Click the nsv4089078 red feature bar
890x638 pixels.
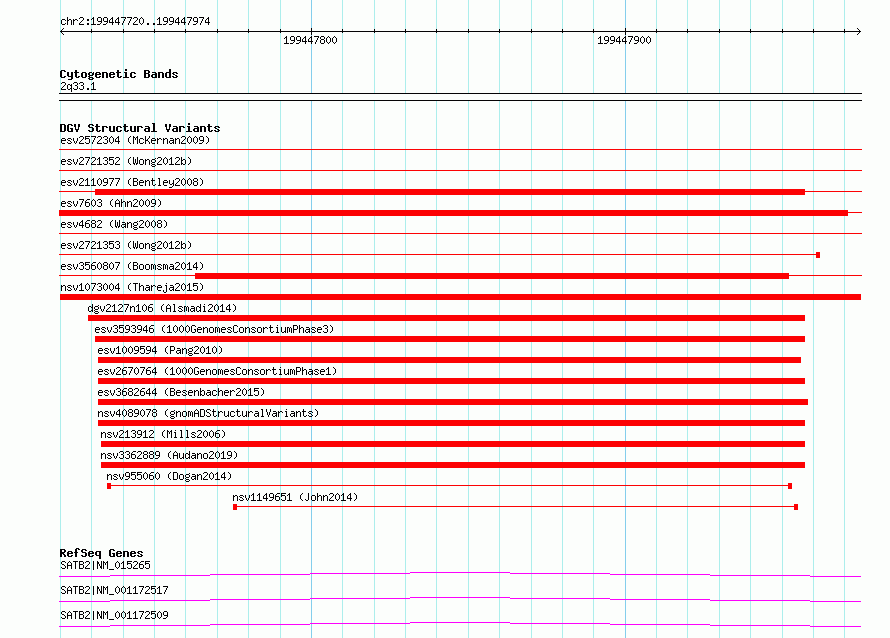pyautogui.click(x=451, y=423)
